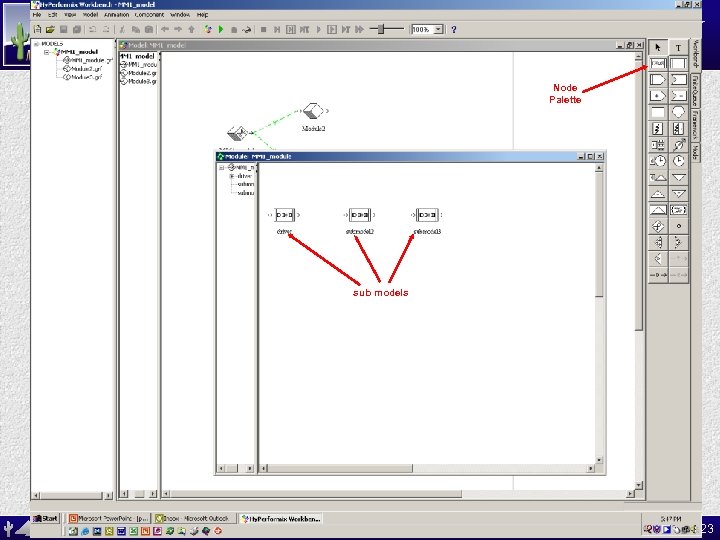Select the small circle node in palette
Screen dimensions: 720x540
click(x=678, y=226)
